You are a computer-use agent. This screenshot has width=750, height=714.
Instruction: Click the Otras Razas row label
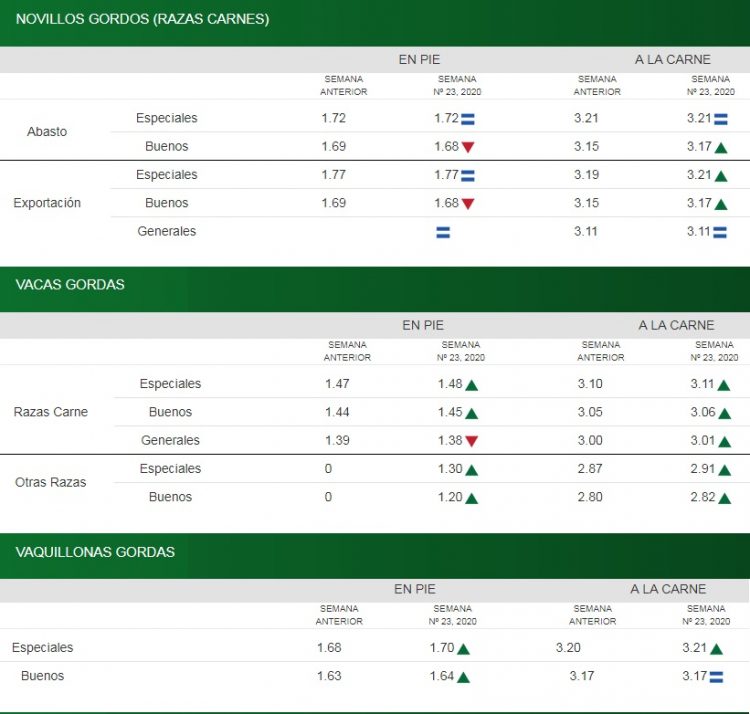pyautogui.click(x=50, y=483)
